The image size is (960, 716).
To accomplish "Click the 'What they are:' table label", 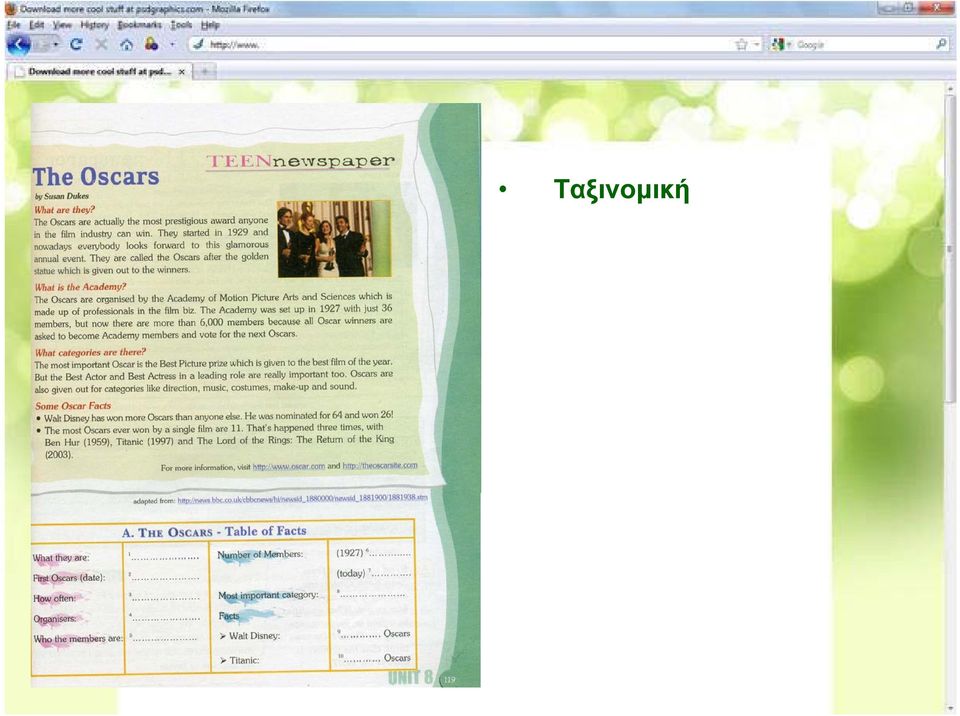I will [61, 557].
